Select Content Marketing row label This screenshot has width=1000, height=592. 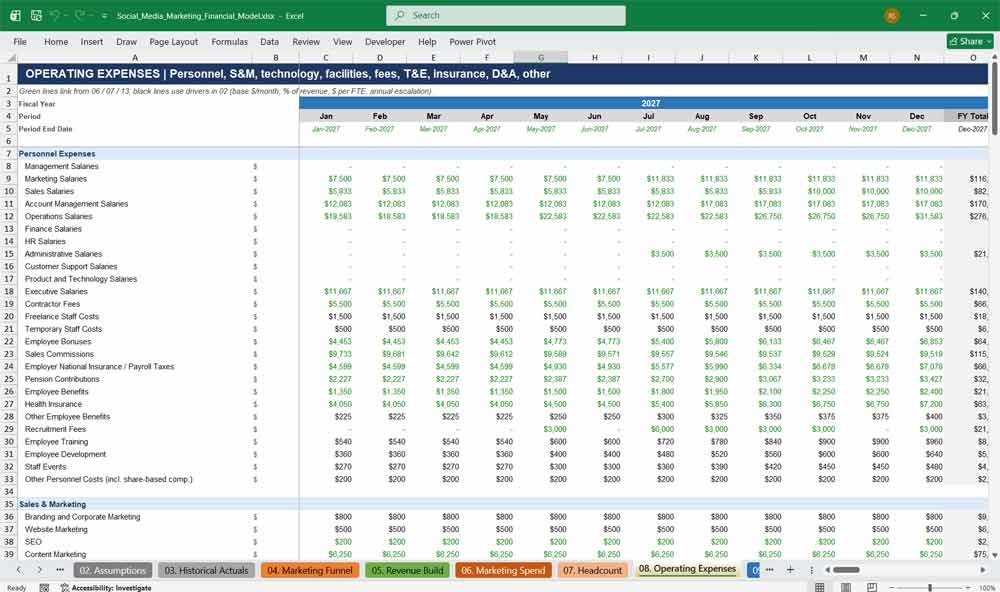[x=55, y=554]
